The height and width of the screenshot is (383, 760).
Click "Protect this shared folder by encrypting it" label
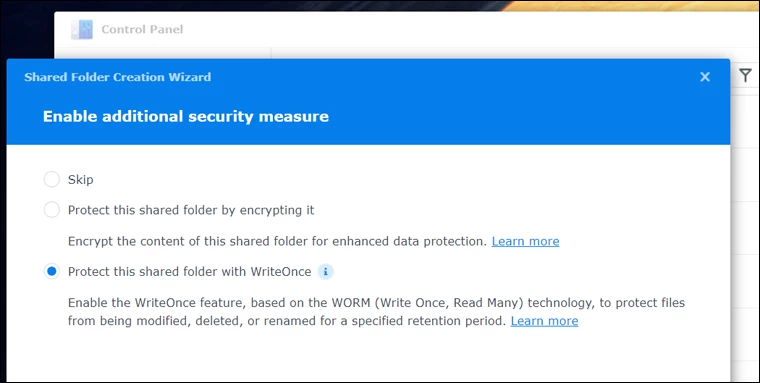click(x=191, y=210)
